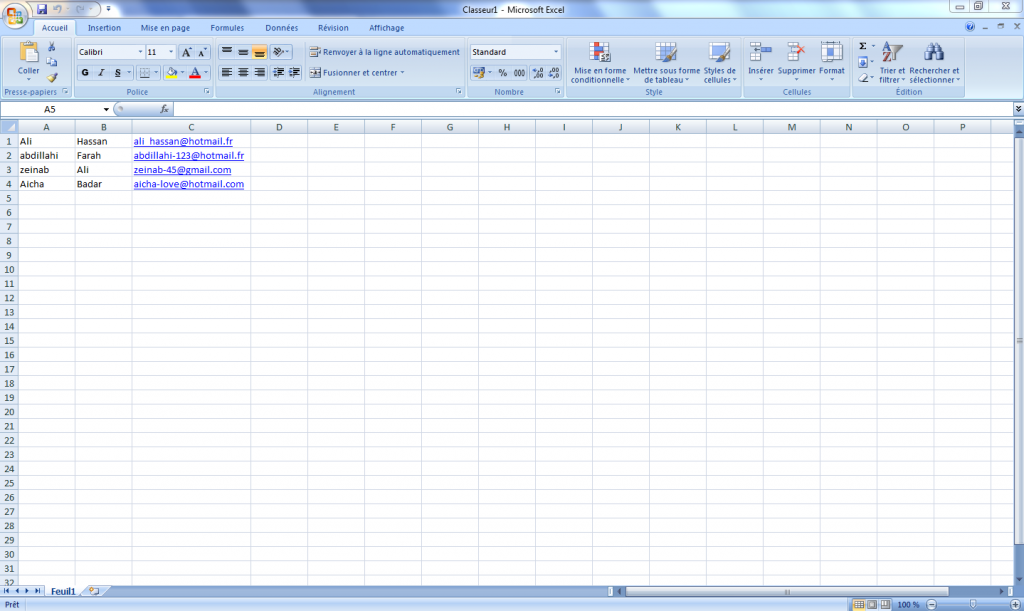1024x611 pixels.
Task: Open the Name Box dropdown arrow
Action: coord(106,109)
